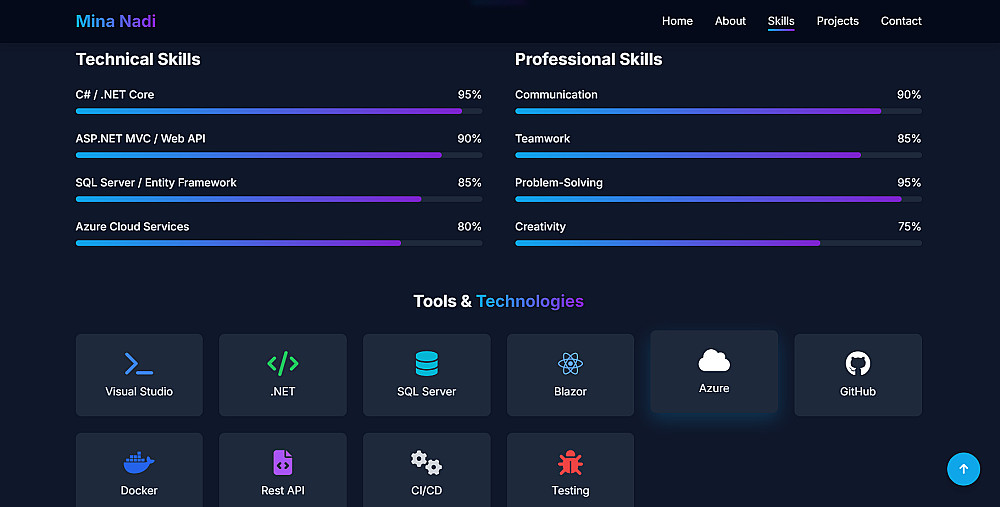Click the Professional Skills heading
This screenshot has width=1000, height=507.
click(x=588, y=59)
